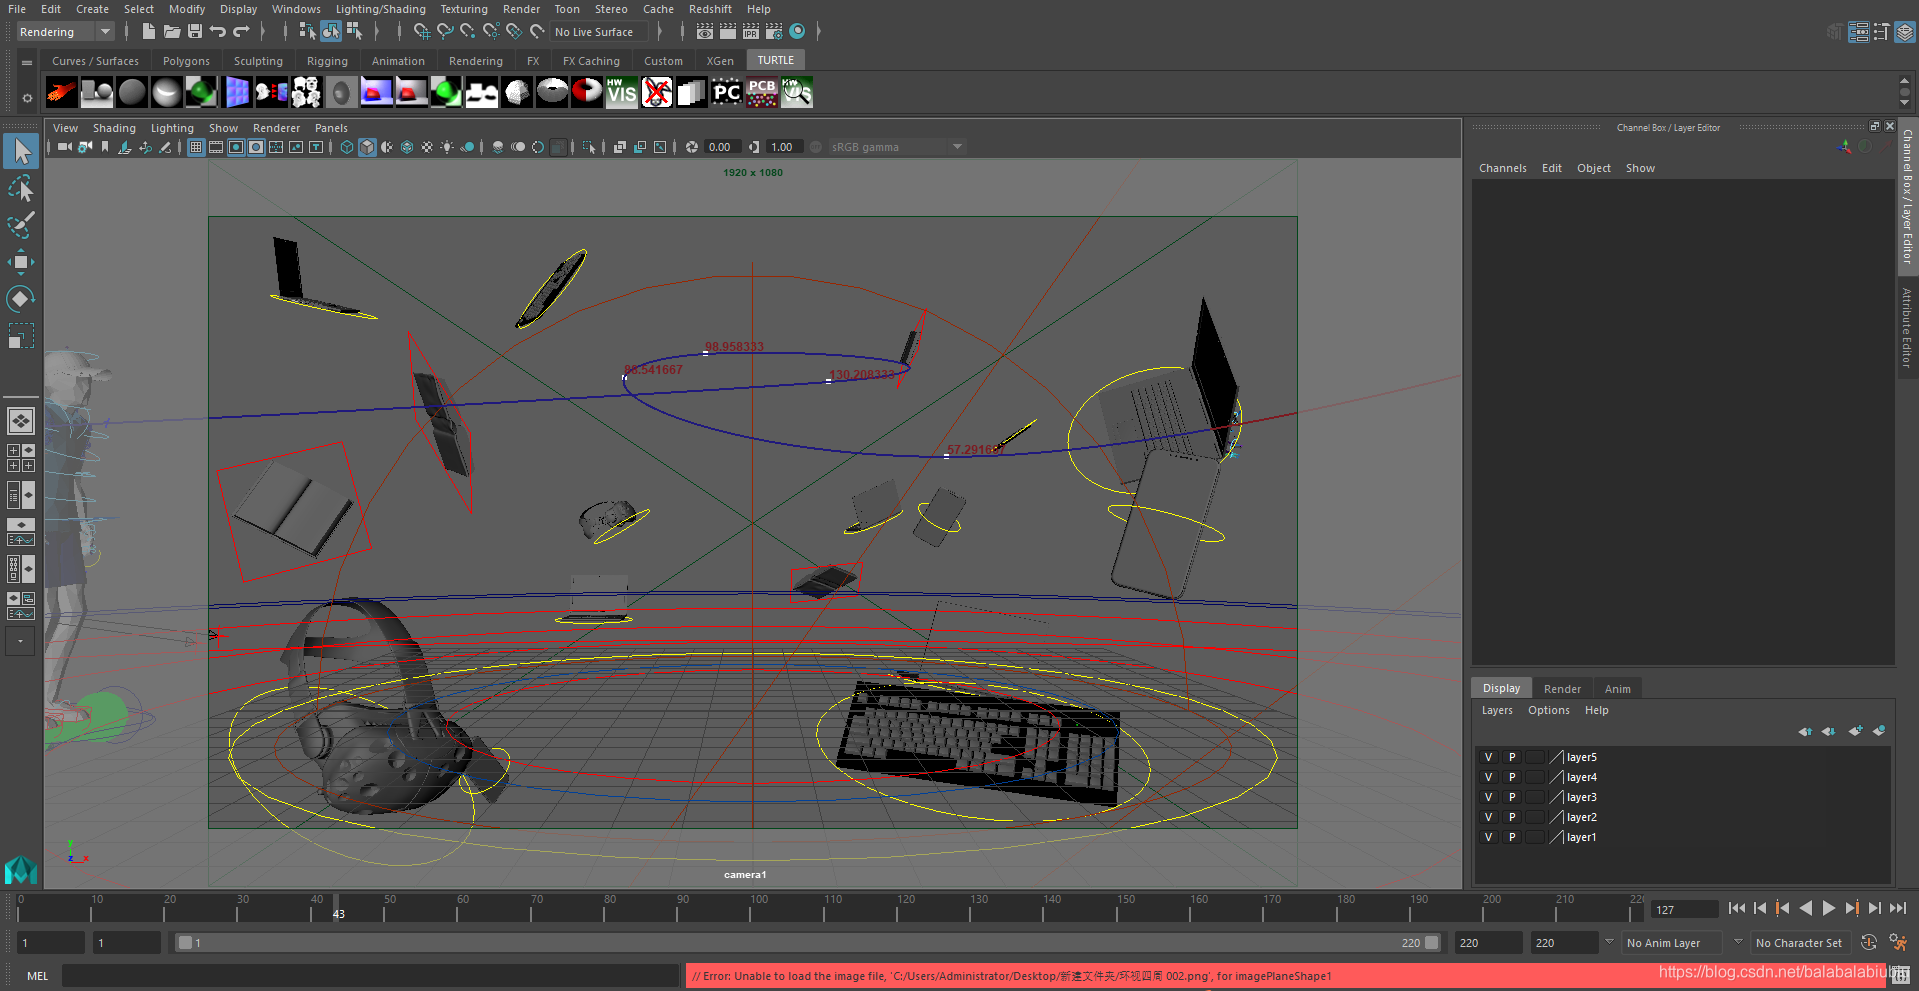This screenshot has width=1919, height=991.
Task: Switch to the Polygons shelf tab
Action: point(186,61)
